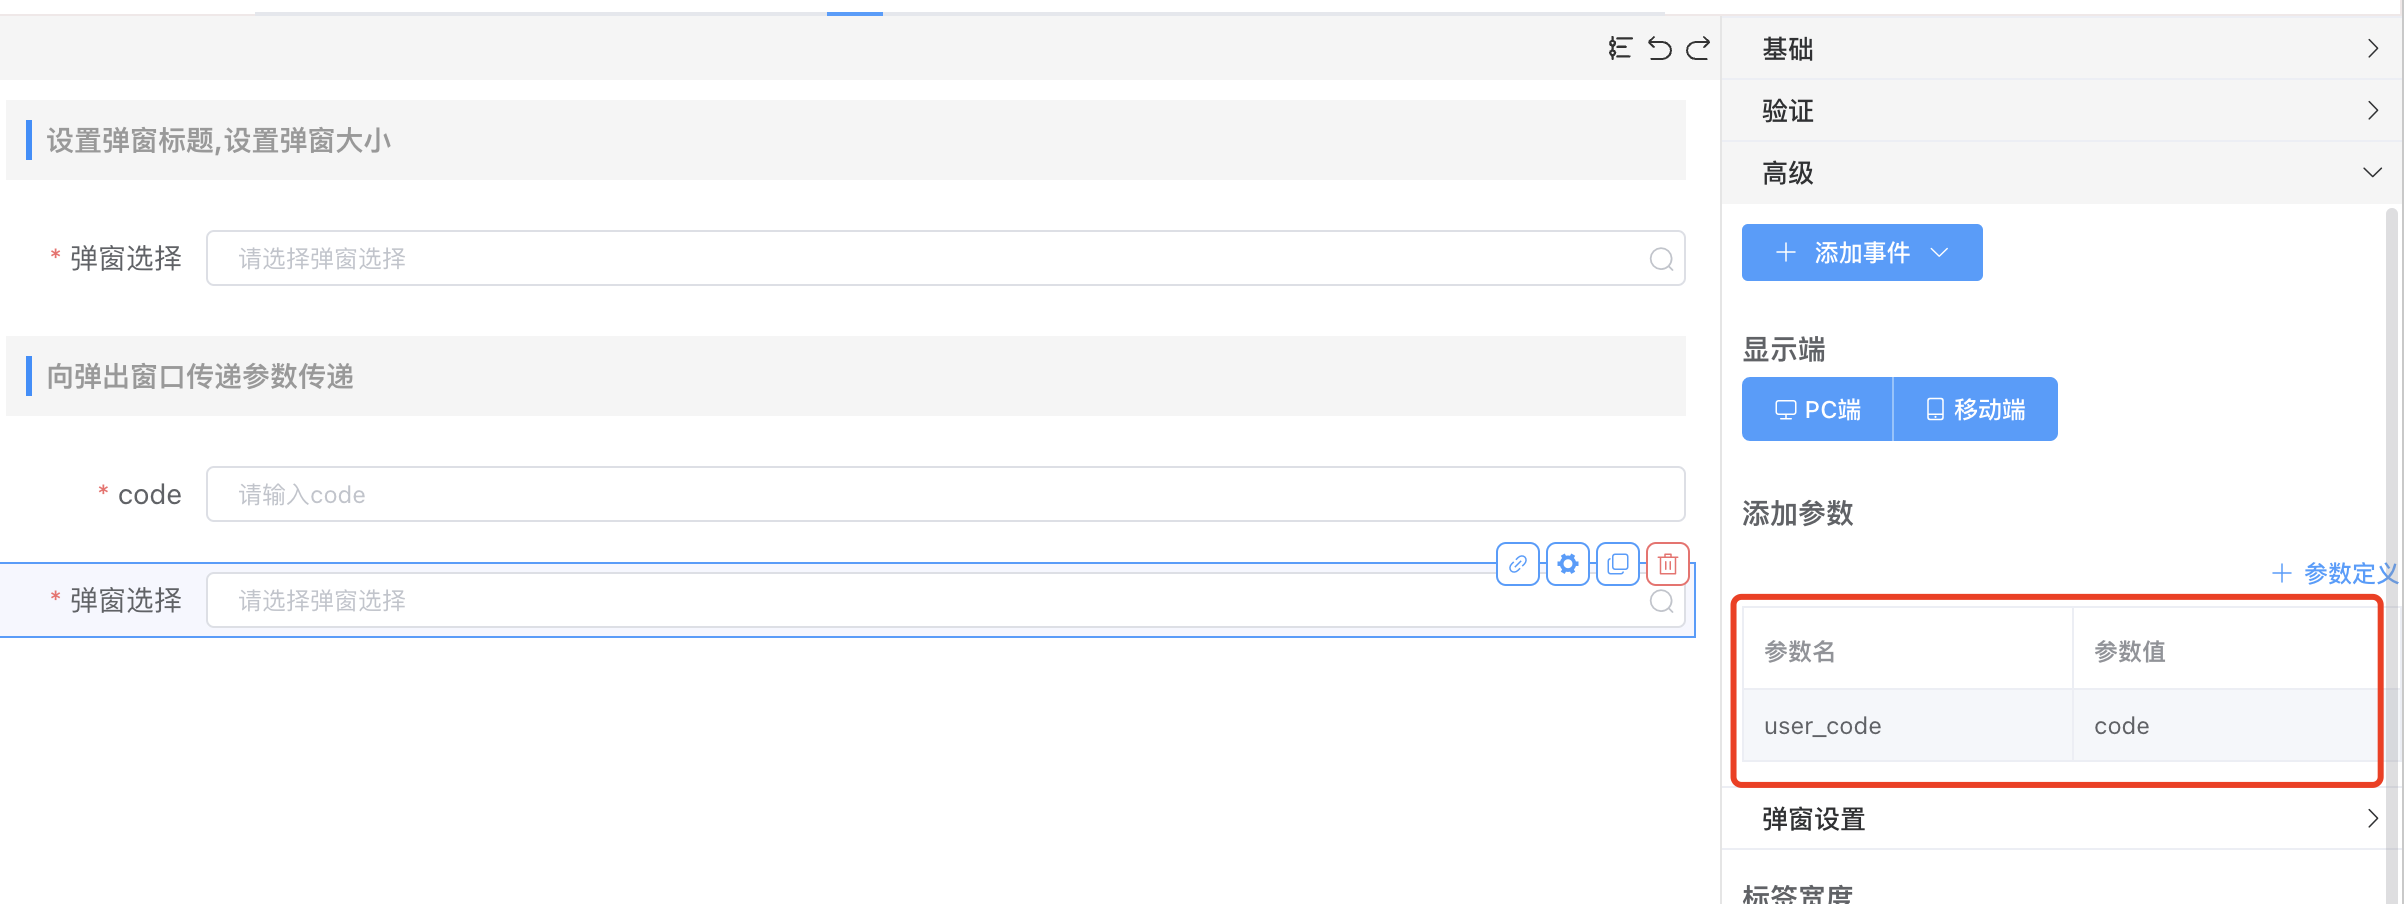
Task: Click the code parameter value cell
Action: point(2224,726)
